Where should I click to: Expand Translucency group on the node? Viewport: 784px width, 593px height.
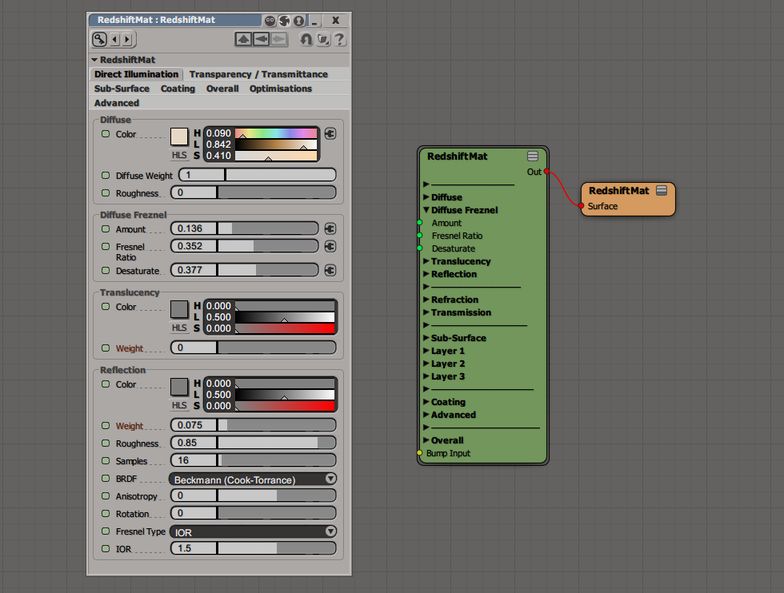click(x=426, y=261)
